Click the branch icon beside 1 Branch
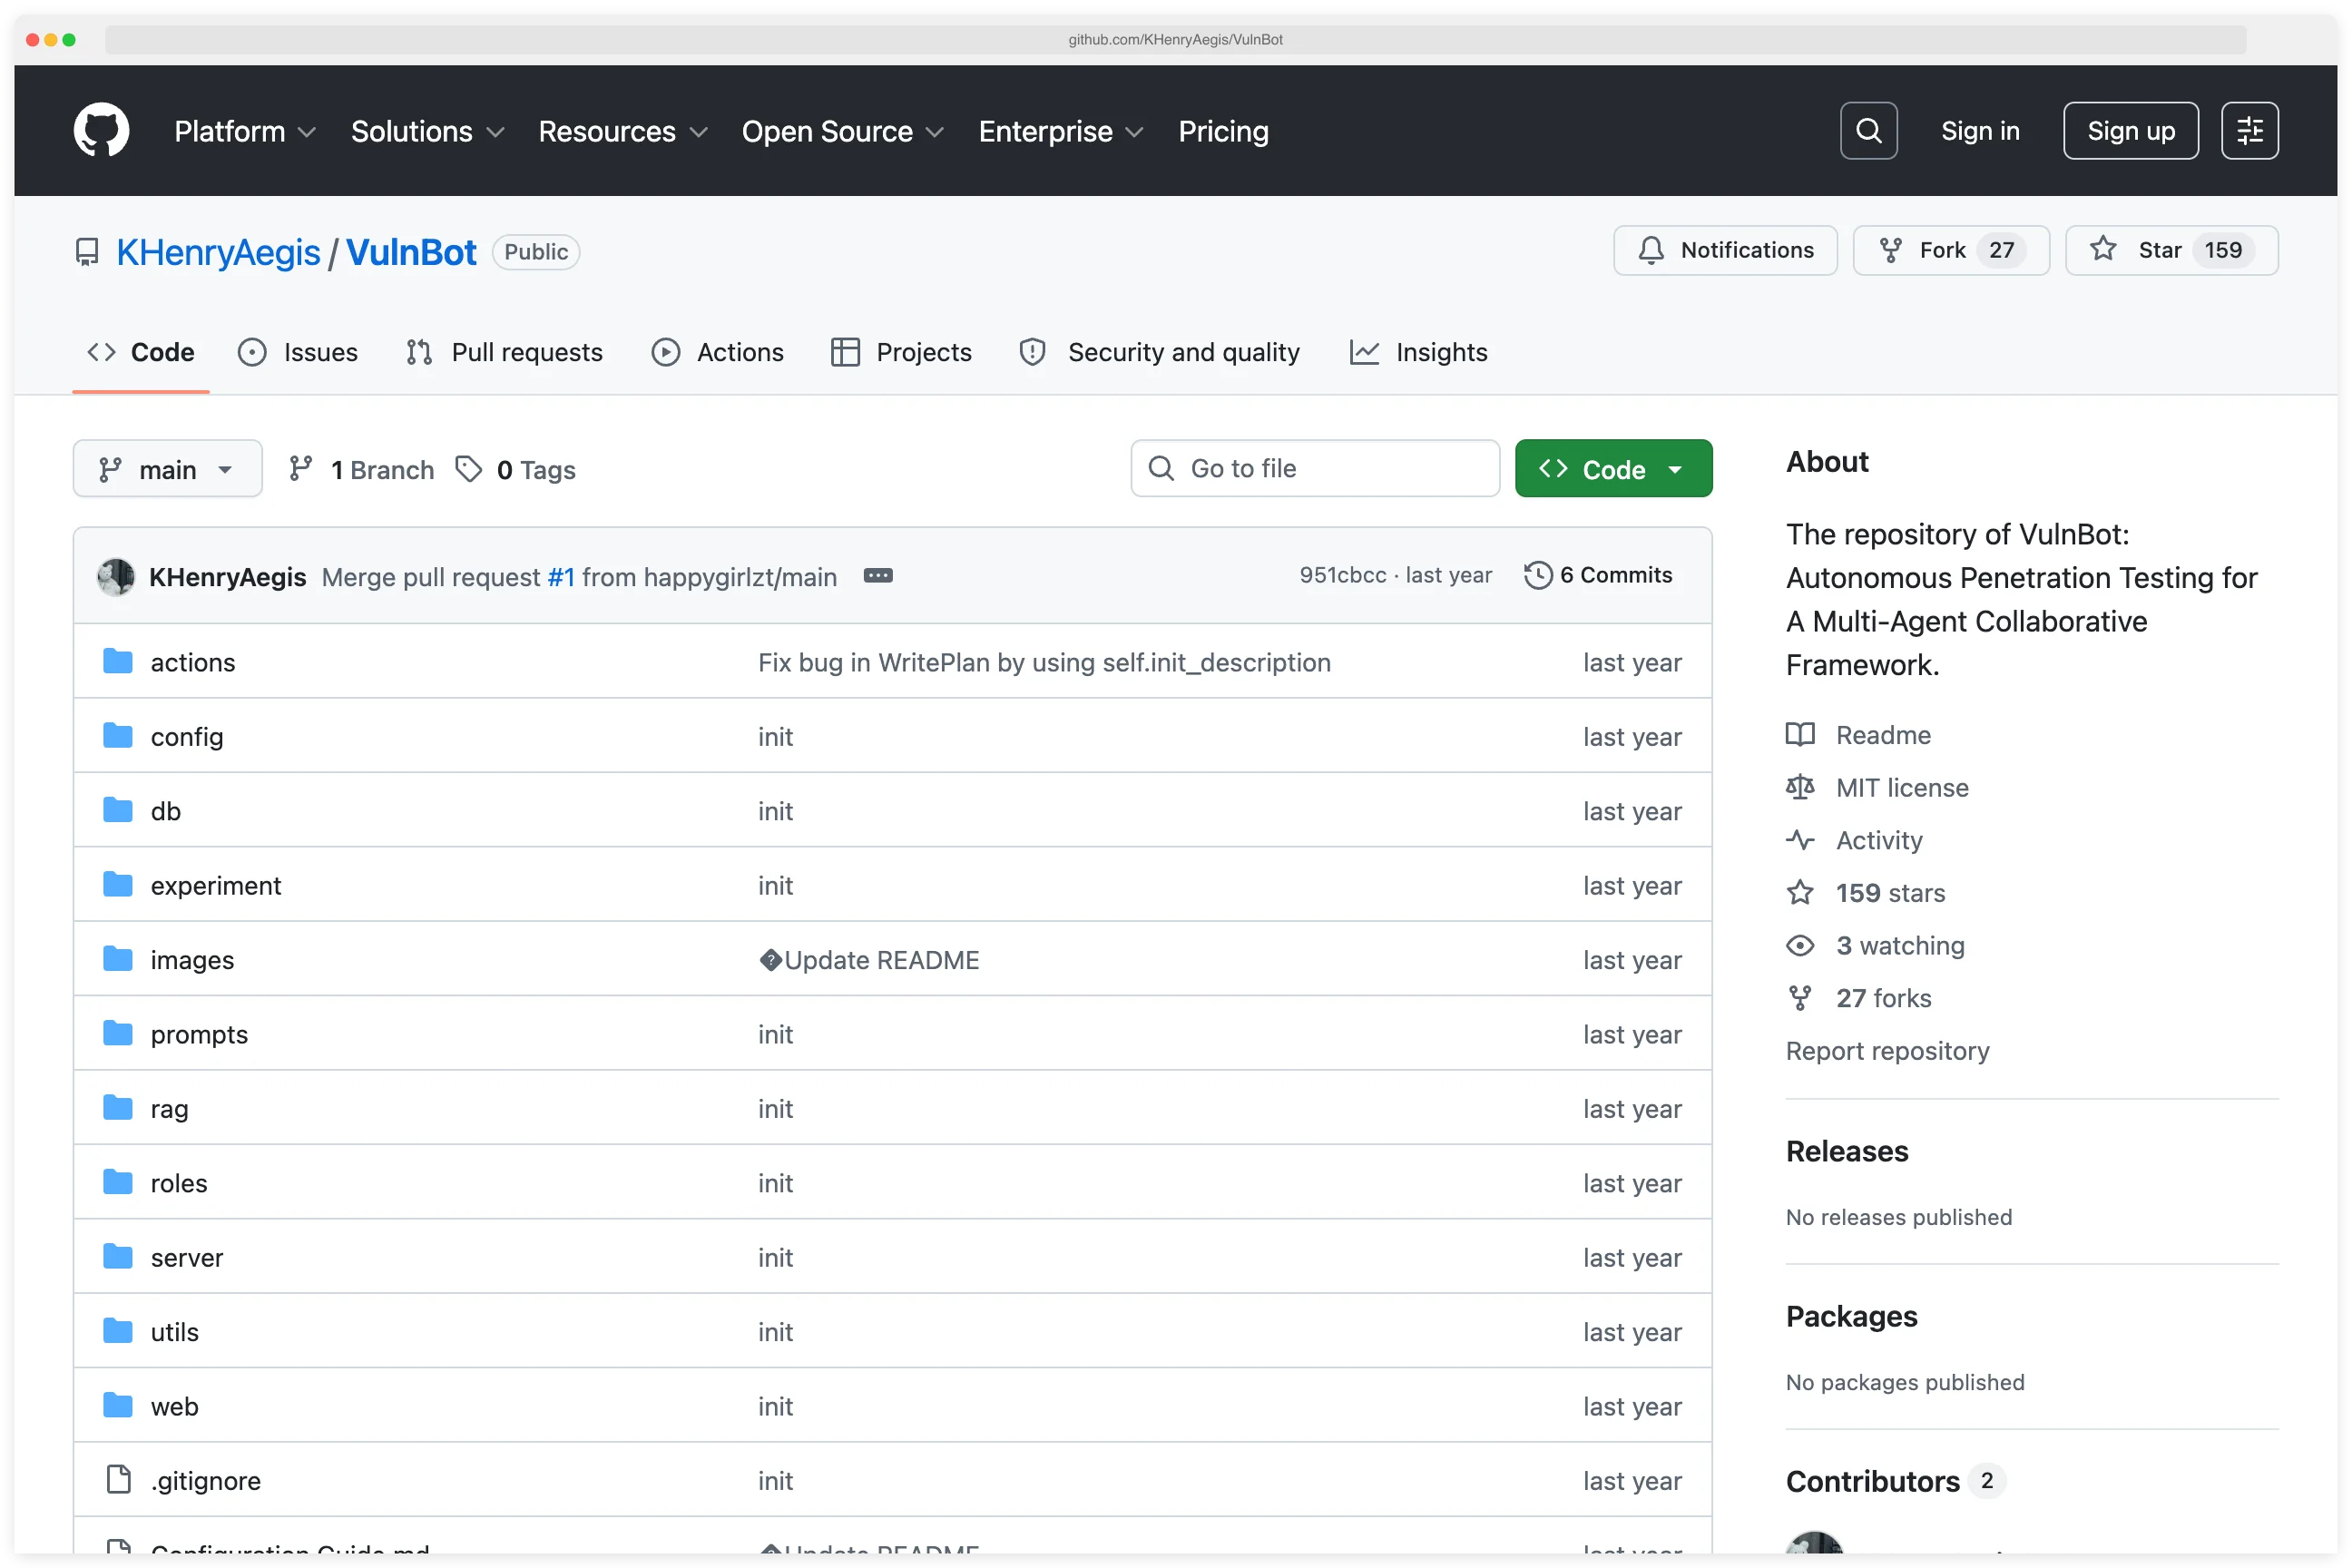Screen dimensions: 2352x1568 pyautogui.click(x=300, y=469)
